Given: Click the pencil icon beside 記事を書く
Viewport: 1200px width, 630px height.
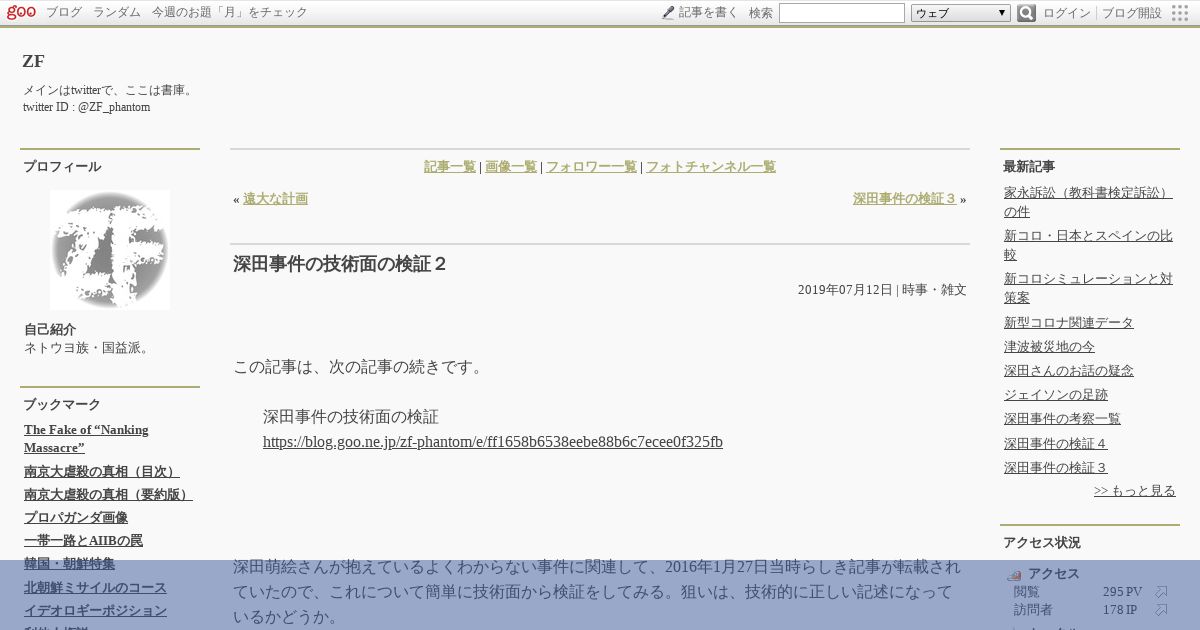Looking at the screenshot, I should [668, 13].
